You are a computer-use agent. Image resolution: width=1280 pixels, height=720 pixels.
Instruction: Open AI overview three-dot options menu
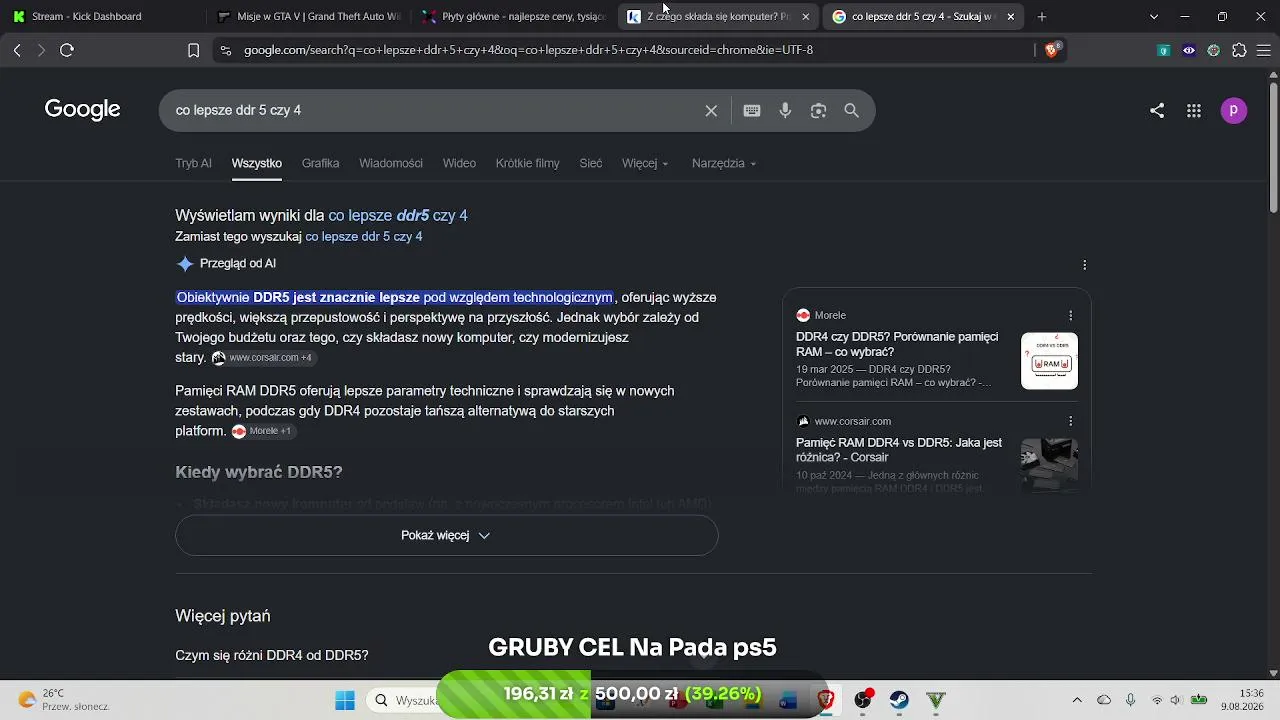[x=1085, y=265]
